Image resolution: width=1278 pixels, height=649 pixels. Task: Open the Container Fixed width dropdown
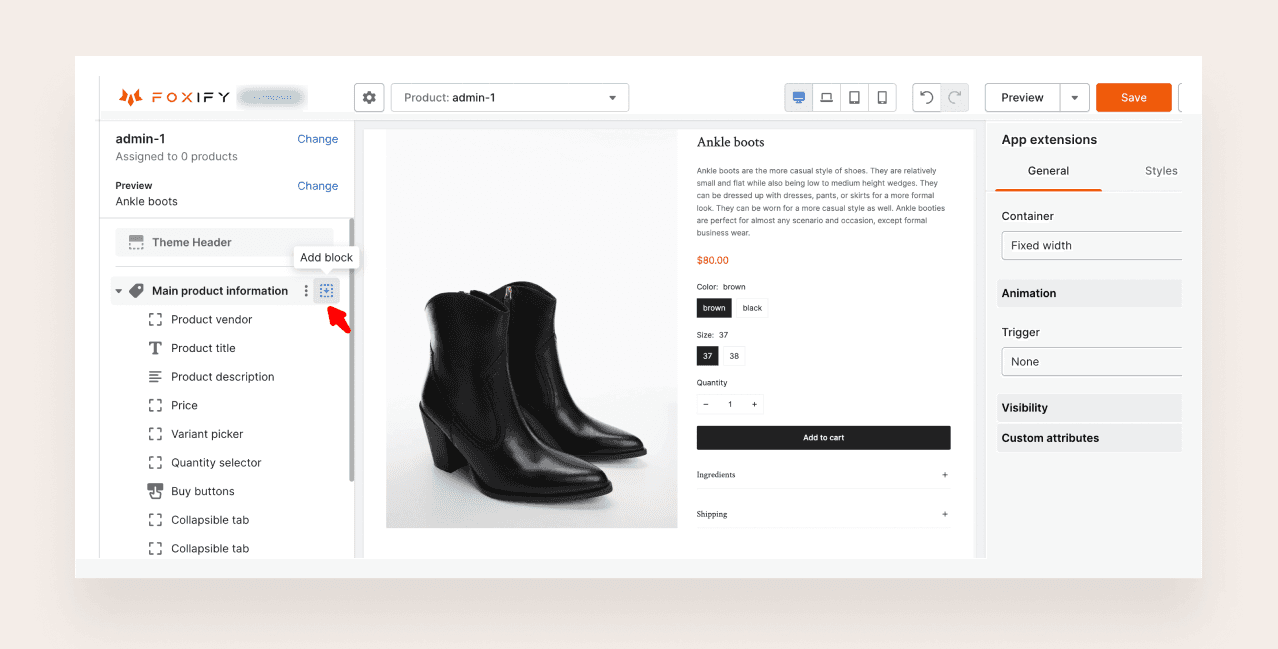coord(1092,246)
